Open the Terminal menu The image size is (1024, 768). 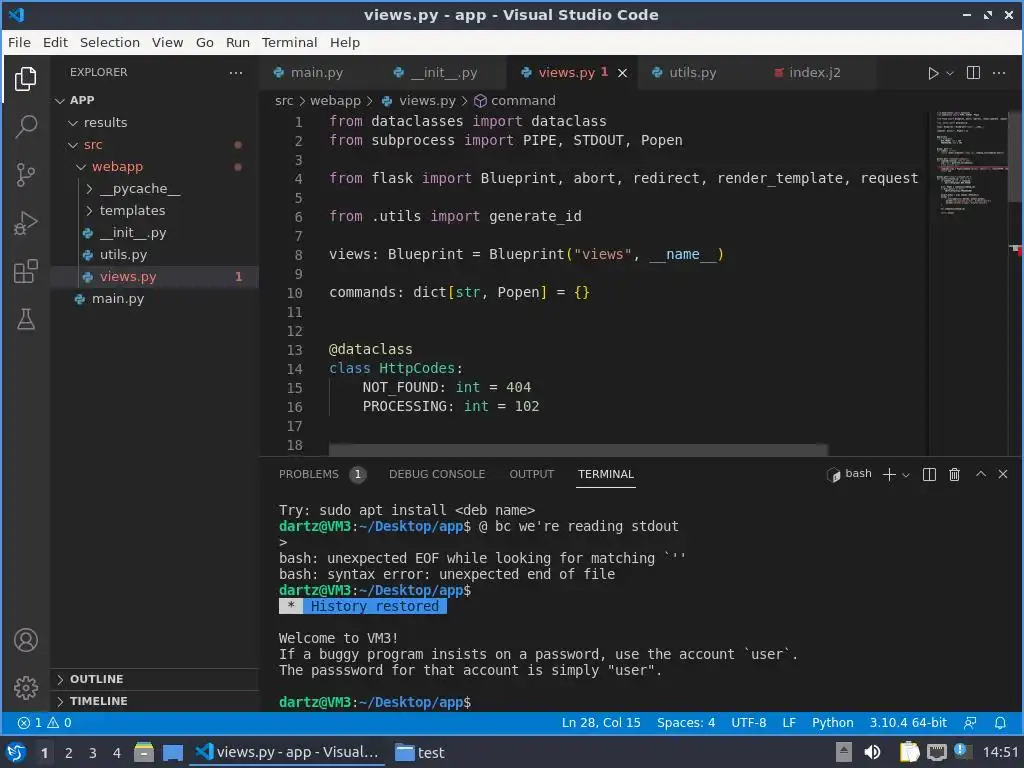click(289, 42)
